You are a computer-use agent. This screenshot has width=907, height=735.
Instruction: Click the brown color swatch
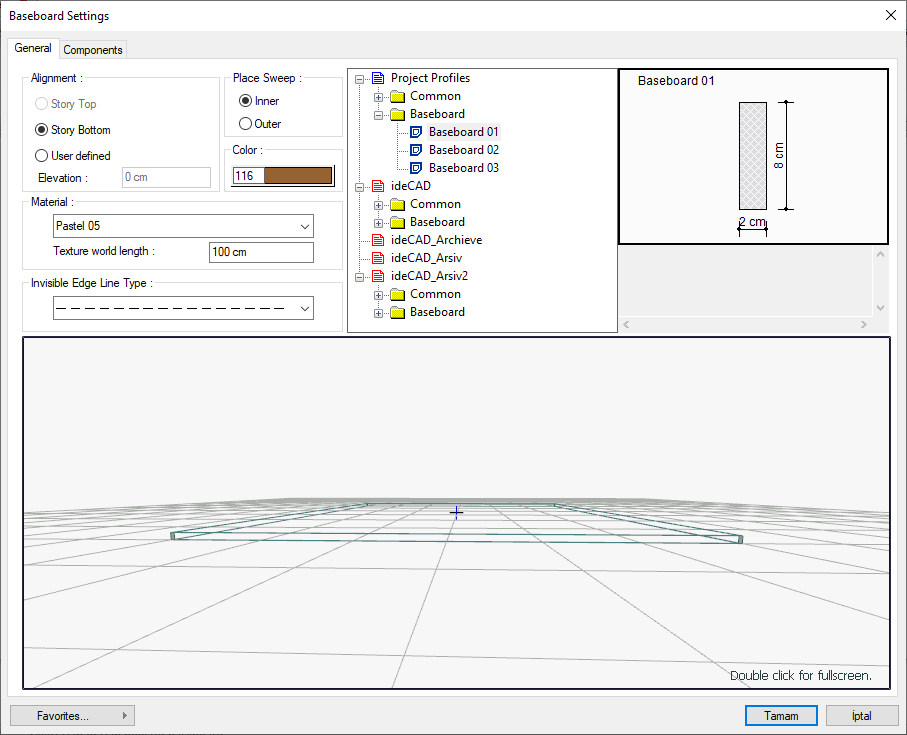coord(297,176)
